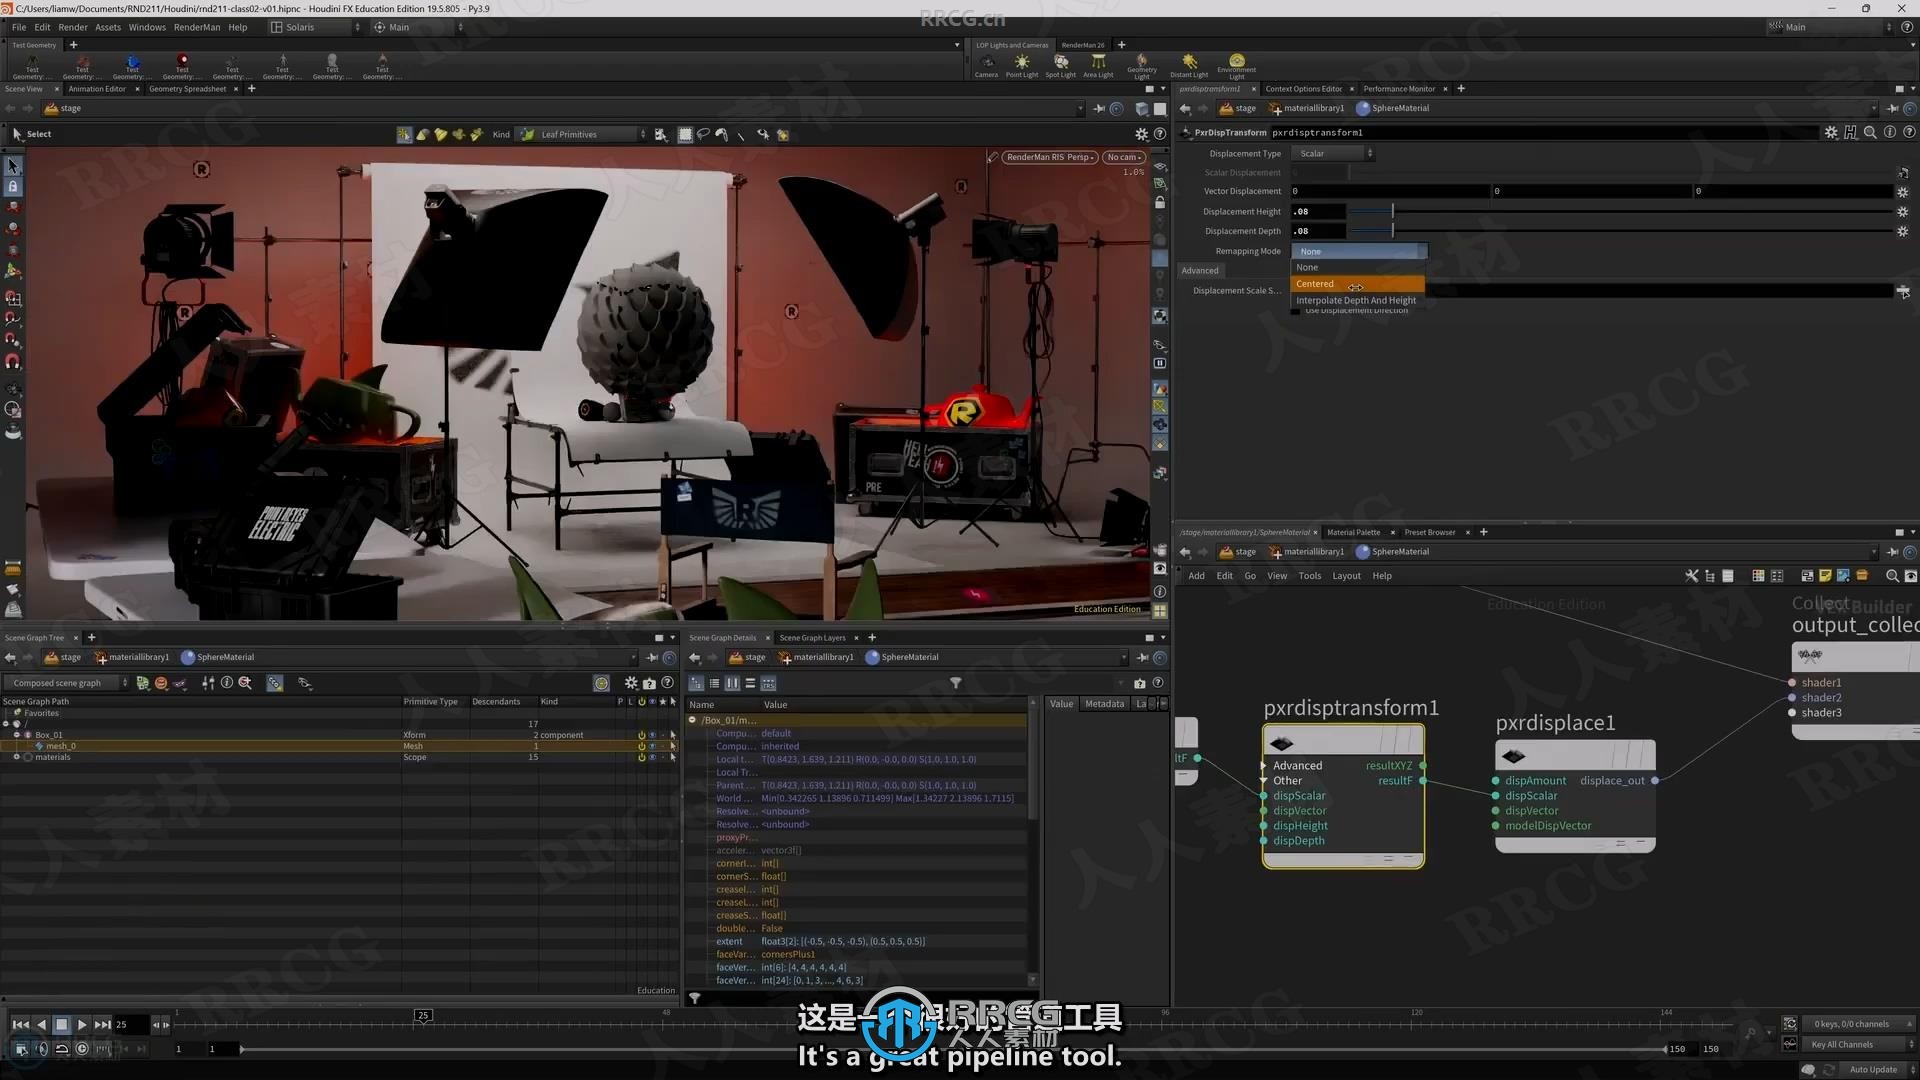The width and height of the screenshot is (1920, 1080).
Task: Open the No cam camera menu
Action: point(1124,157)
